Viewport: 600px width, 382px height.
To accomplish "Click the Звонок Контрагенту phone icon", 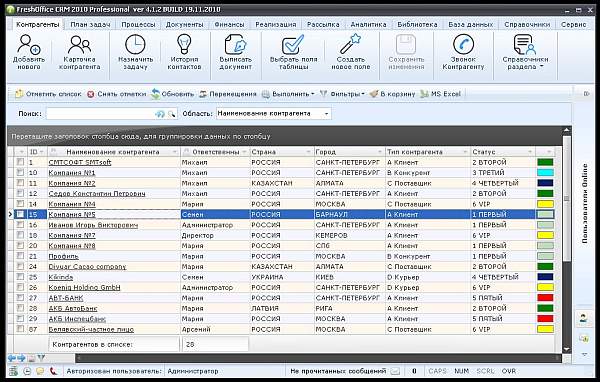I will click(463, 44).
